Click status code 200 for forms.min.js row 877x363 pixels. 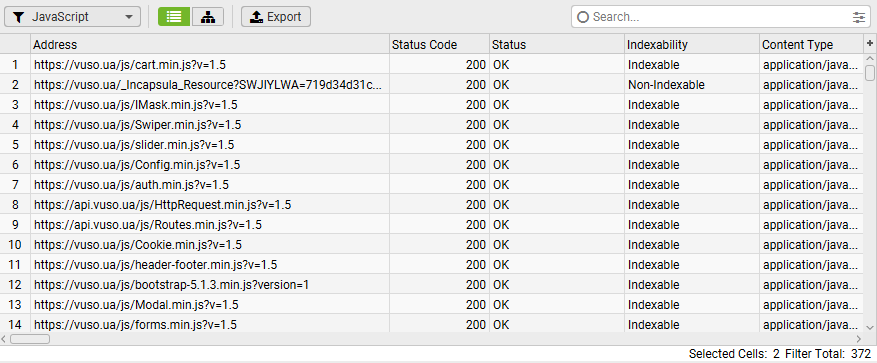coord(439,324)
